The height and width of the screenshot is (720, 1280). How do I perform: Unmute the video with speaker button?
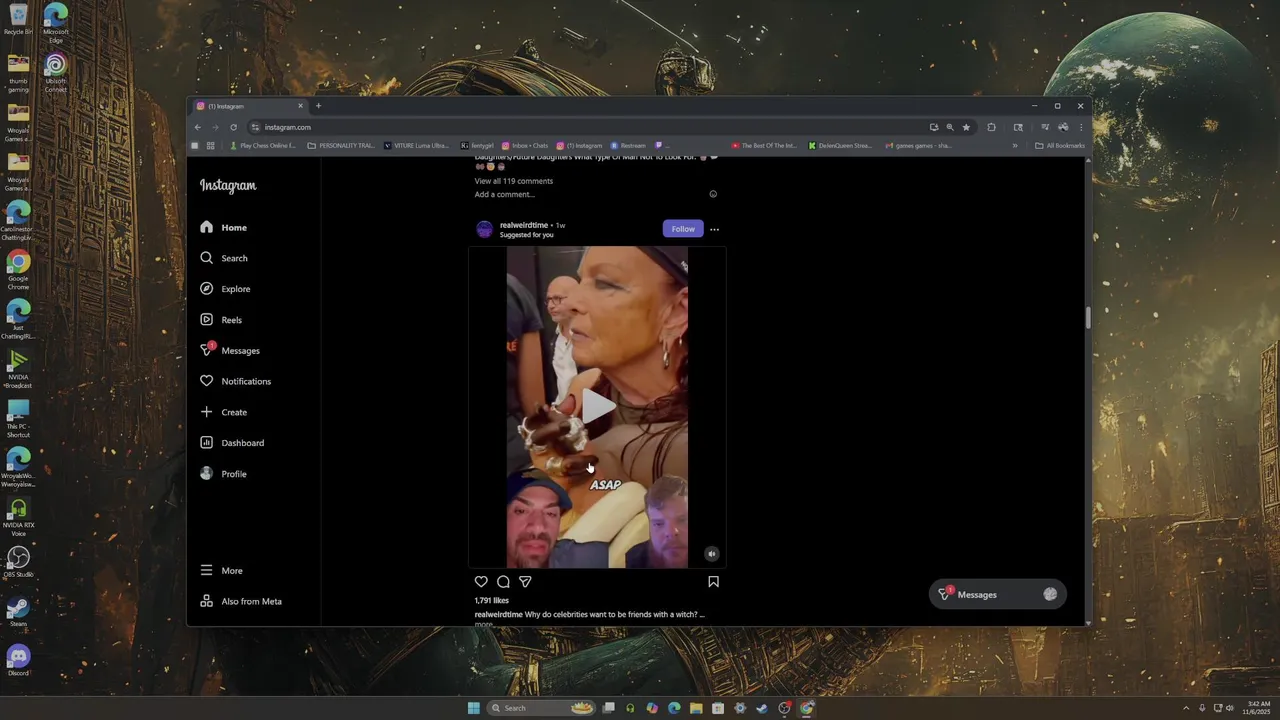pos(711,553)
